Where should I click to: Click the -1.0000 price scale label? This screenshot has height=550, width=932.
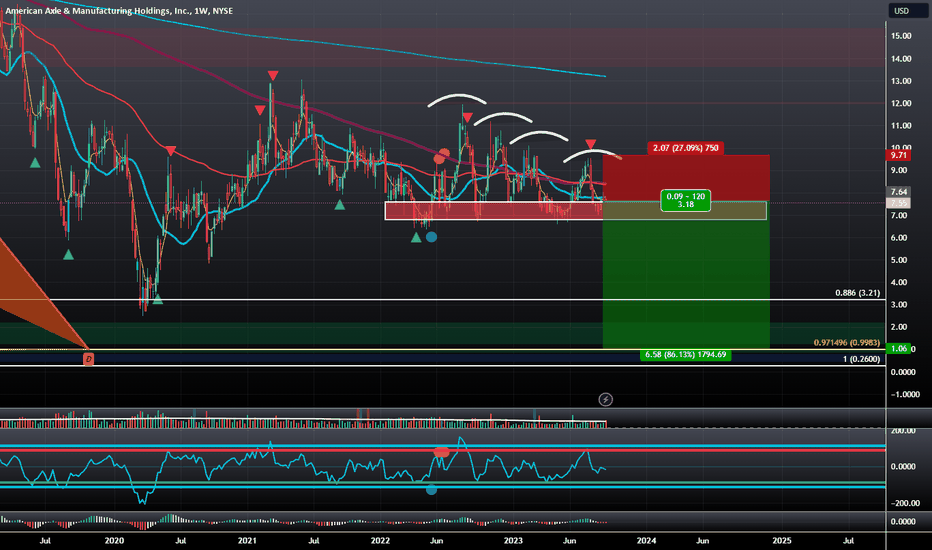tap(903, 394)
